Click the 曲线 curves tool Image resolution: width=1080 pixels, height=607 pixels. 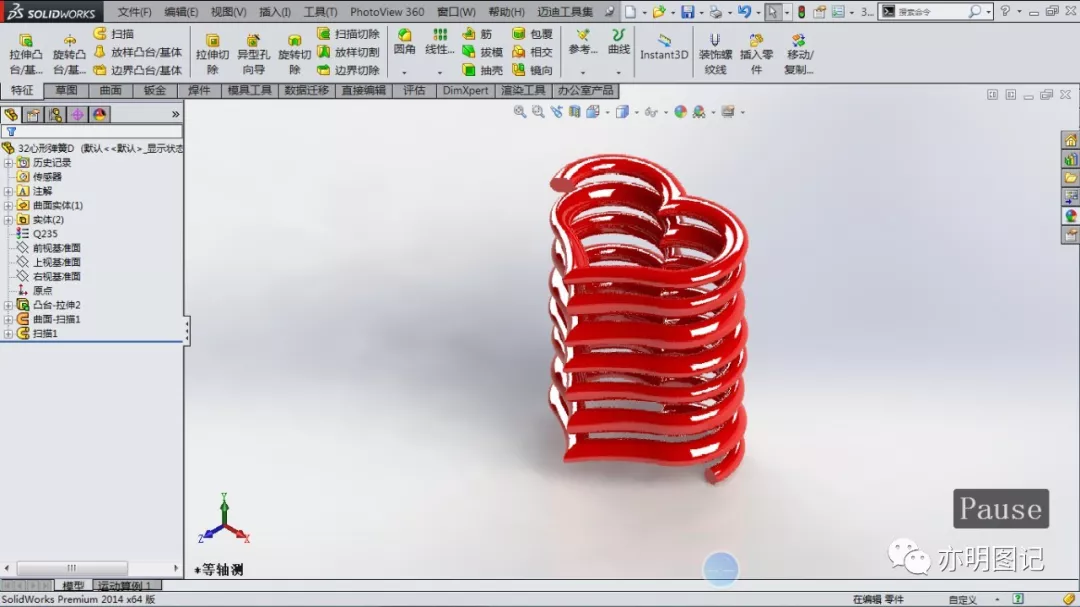coord(619,41)
